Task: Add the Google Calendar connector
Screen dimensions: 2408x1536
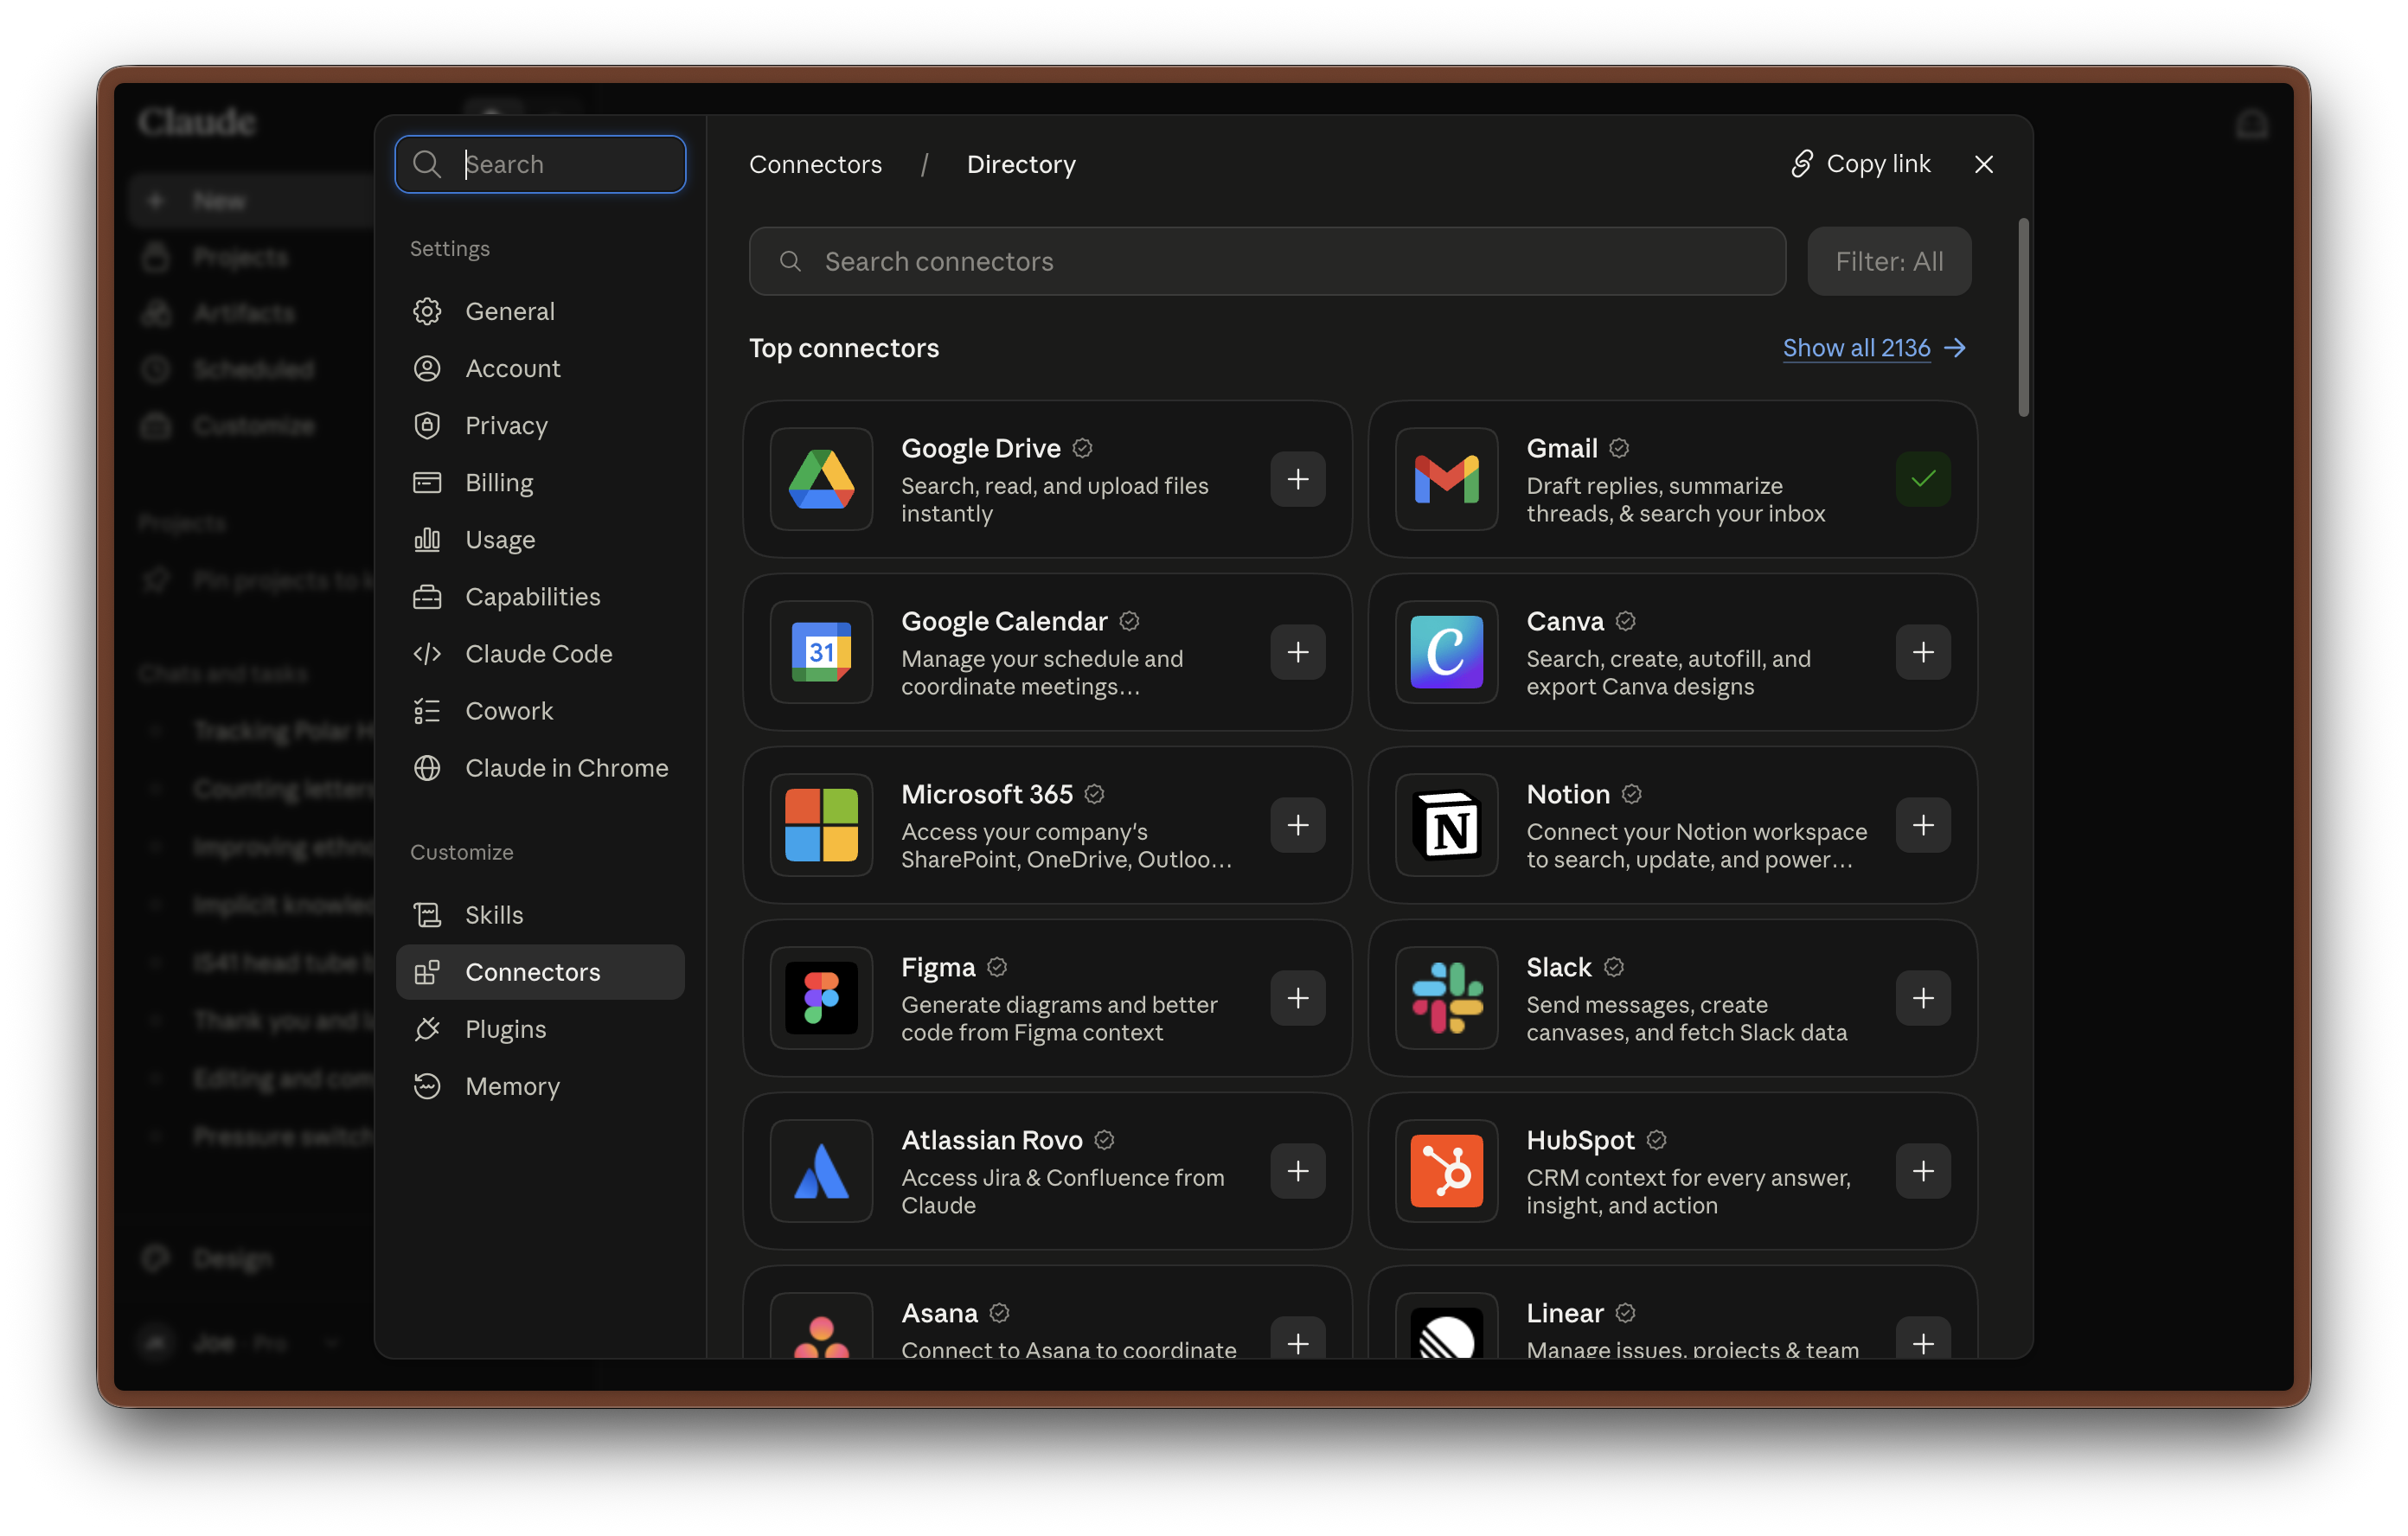Action: 1297,652
